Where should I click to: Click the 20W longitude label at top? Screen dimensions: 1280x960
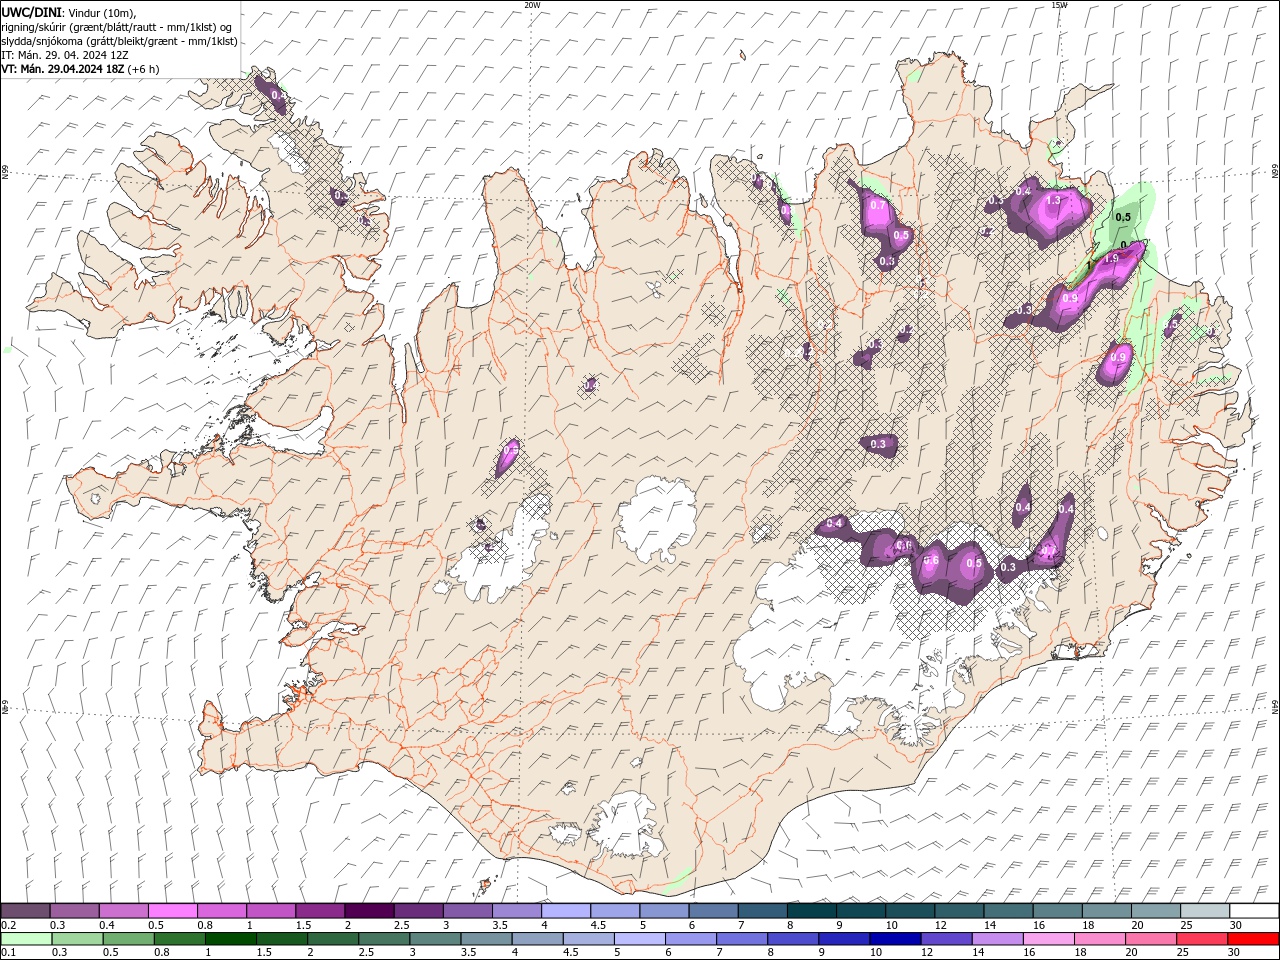(x=533, y=5)
